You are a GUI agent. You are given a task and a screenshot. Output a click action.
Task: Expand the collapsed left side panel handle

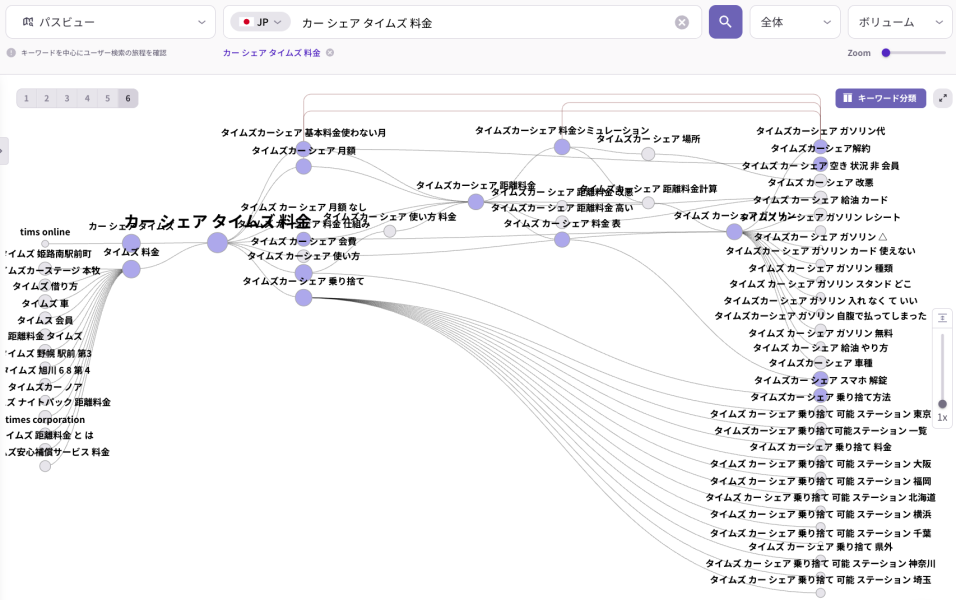pos(4,151)
